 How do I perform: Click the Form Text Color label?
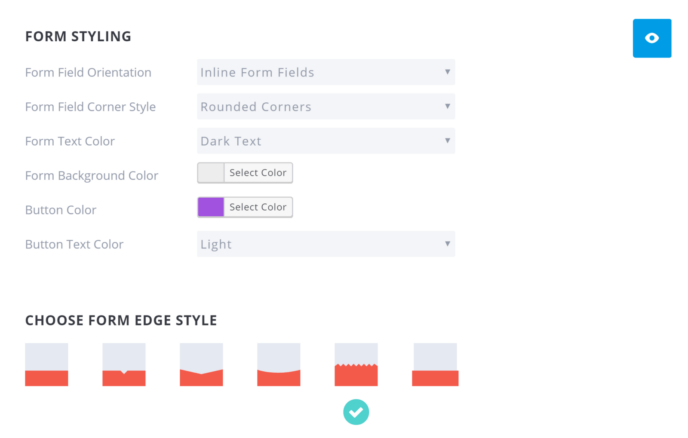point(70,141)
